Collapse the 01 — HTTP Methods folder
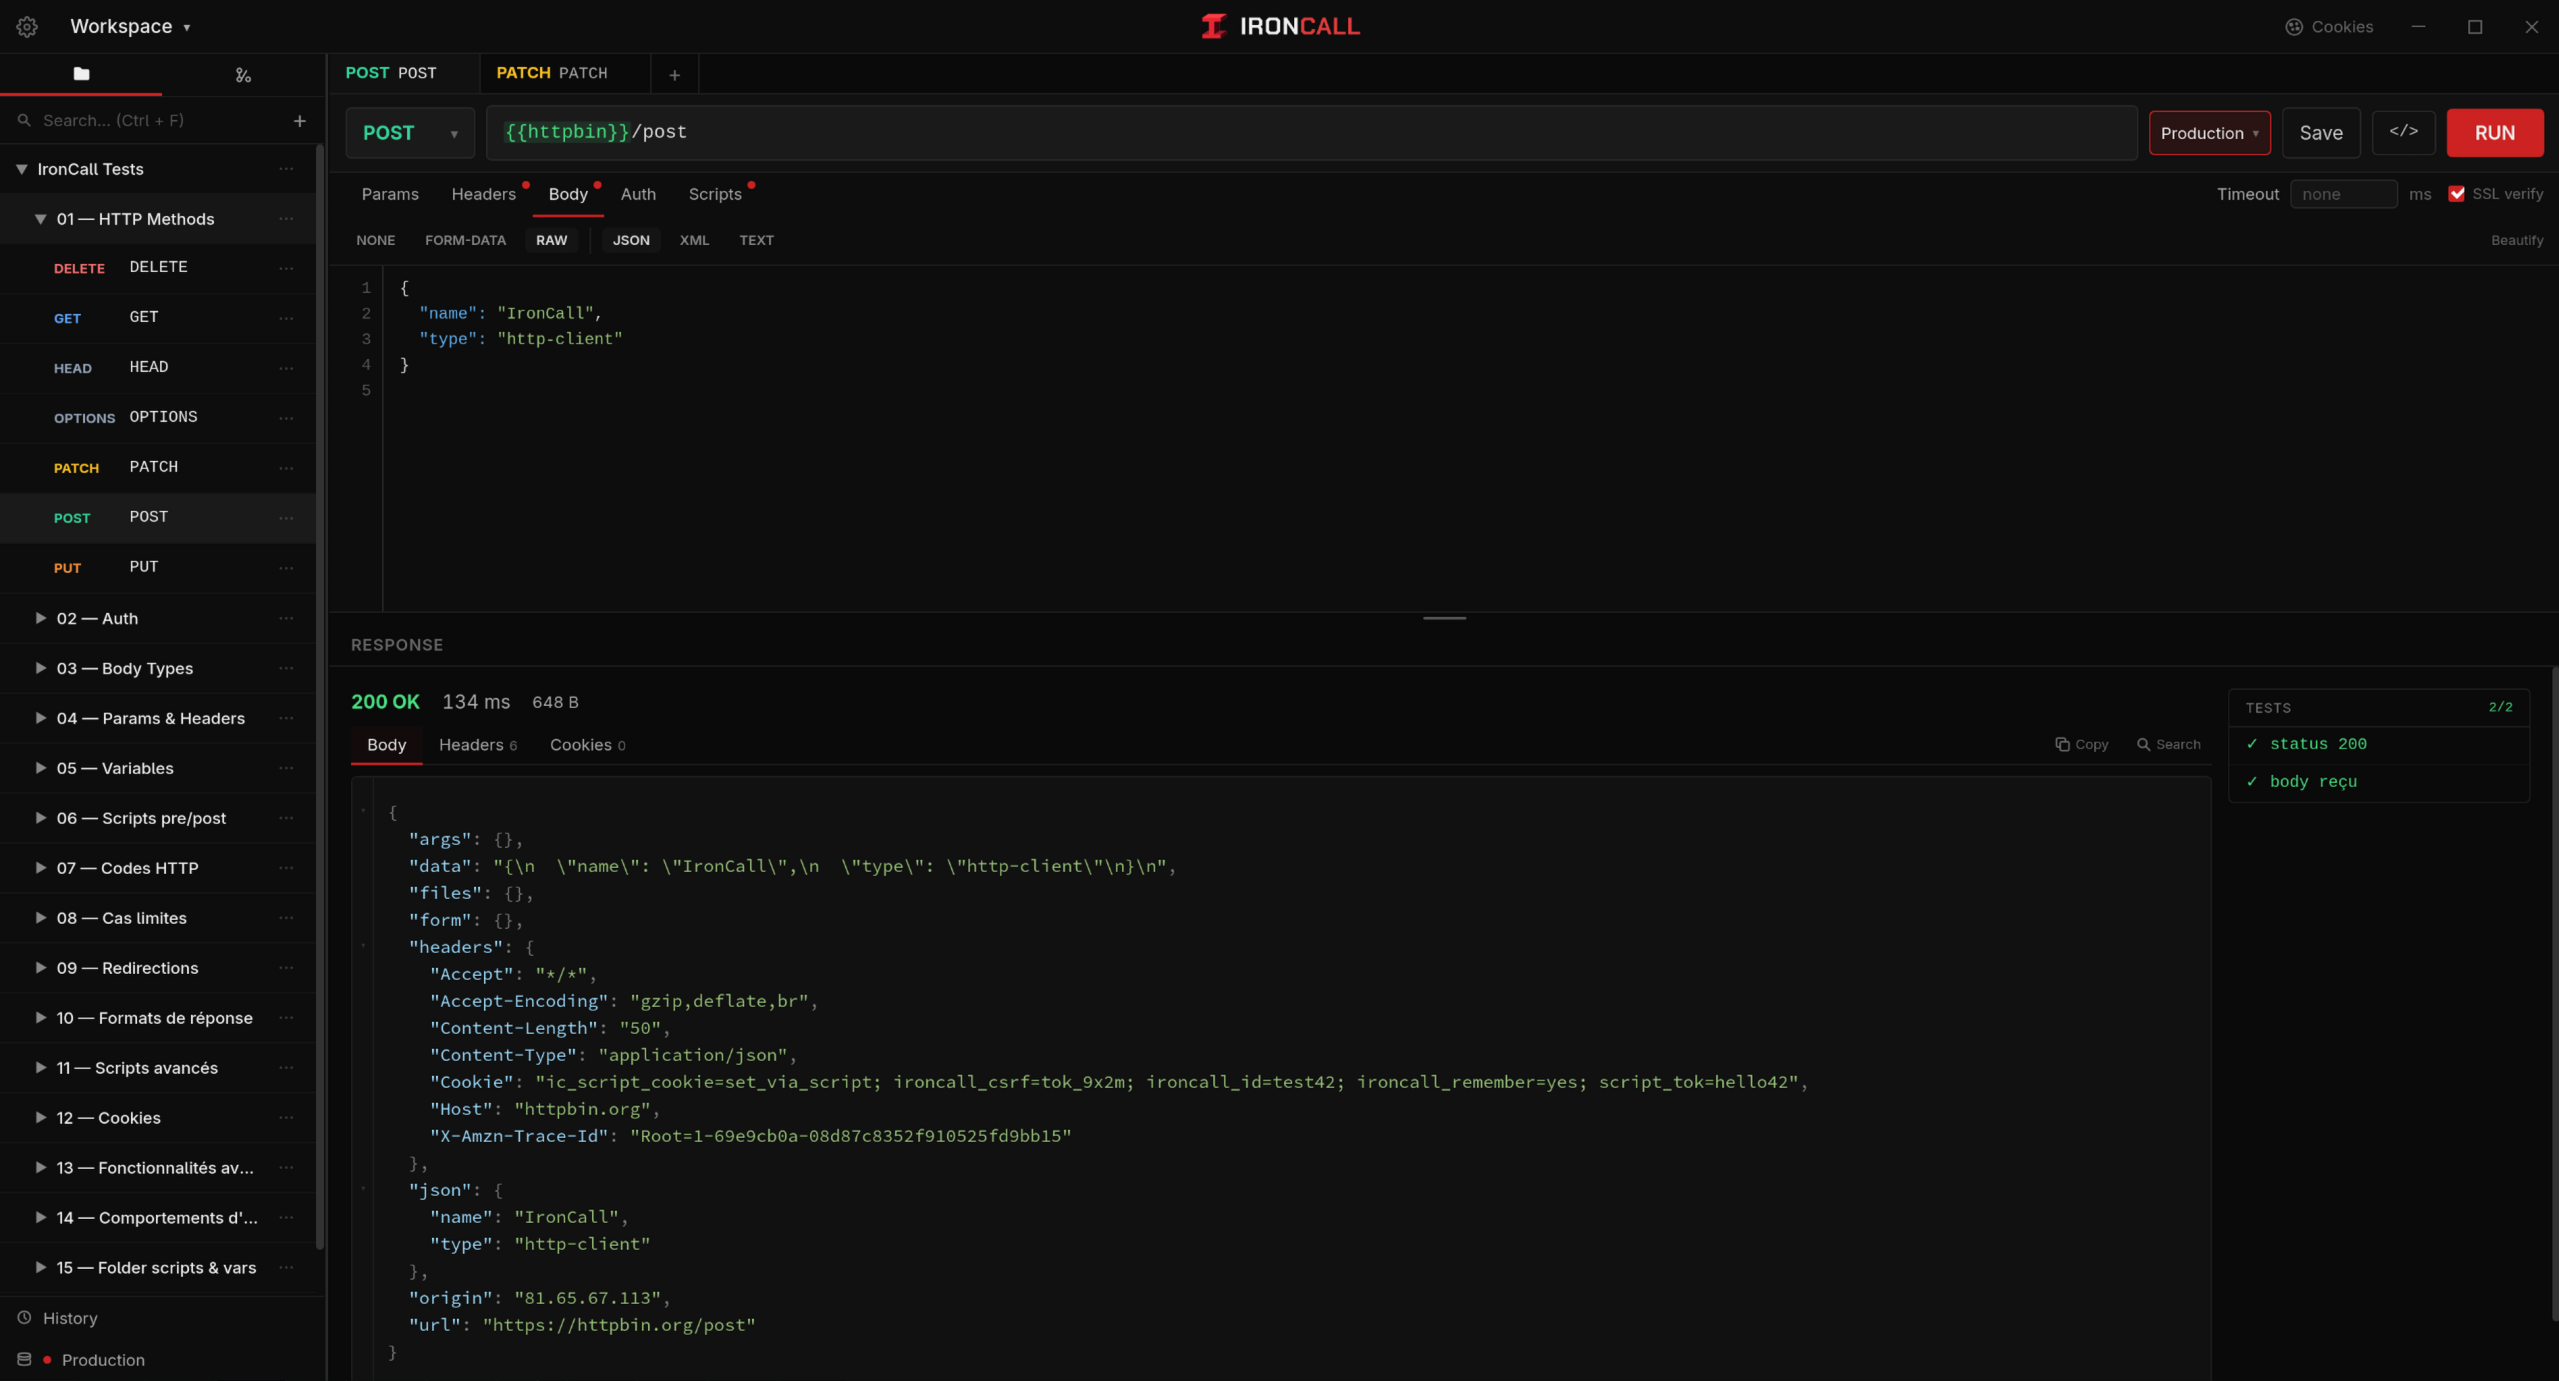 tap(40, 219)
